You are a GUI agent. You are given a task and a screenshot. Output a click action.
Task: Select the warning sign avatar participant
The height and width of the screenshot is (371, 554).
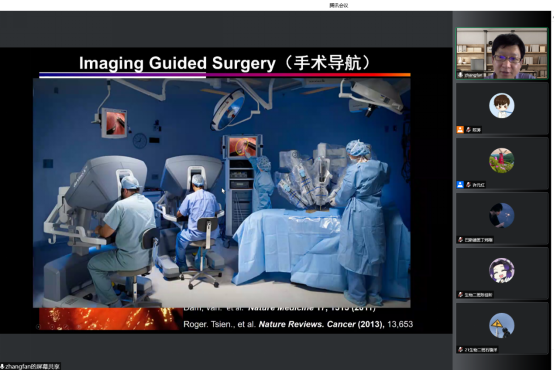(x=502, y=325)
